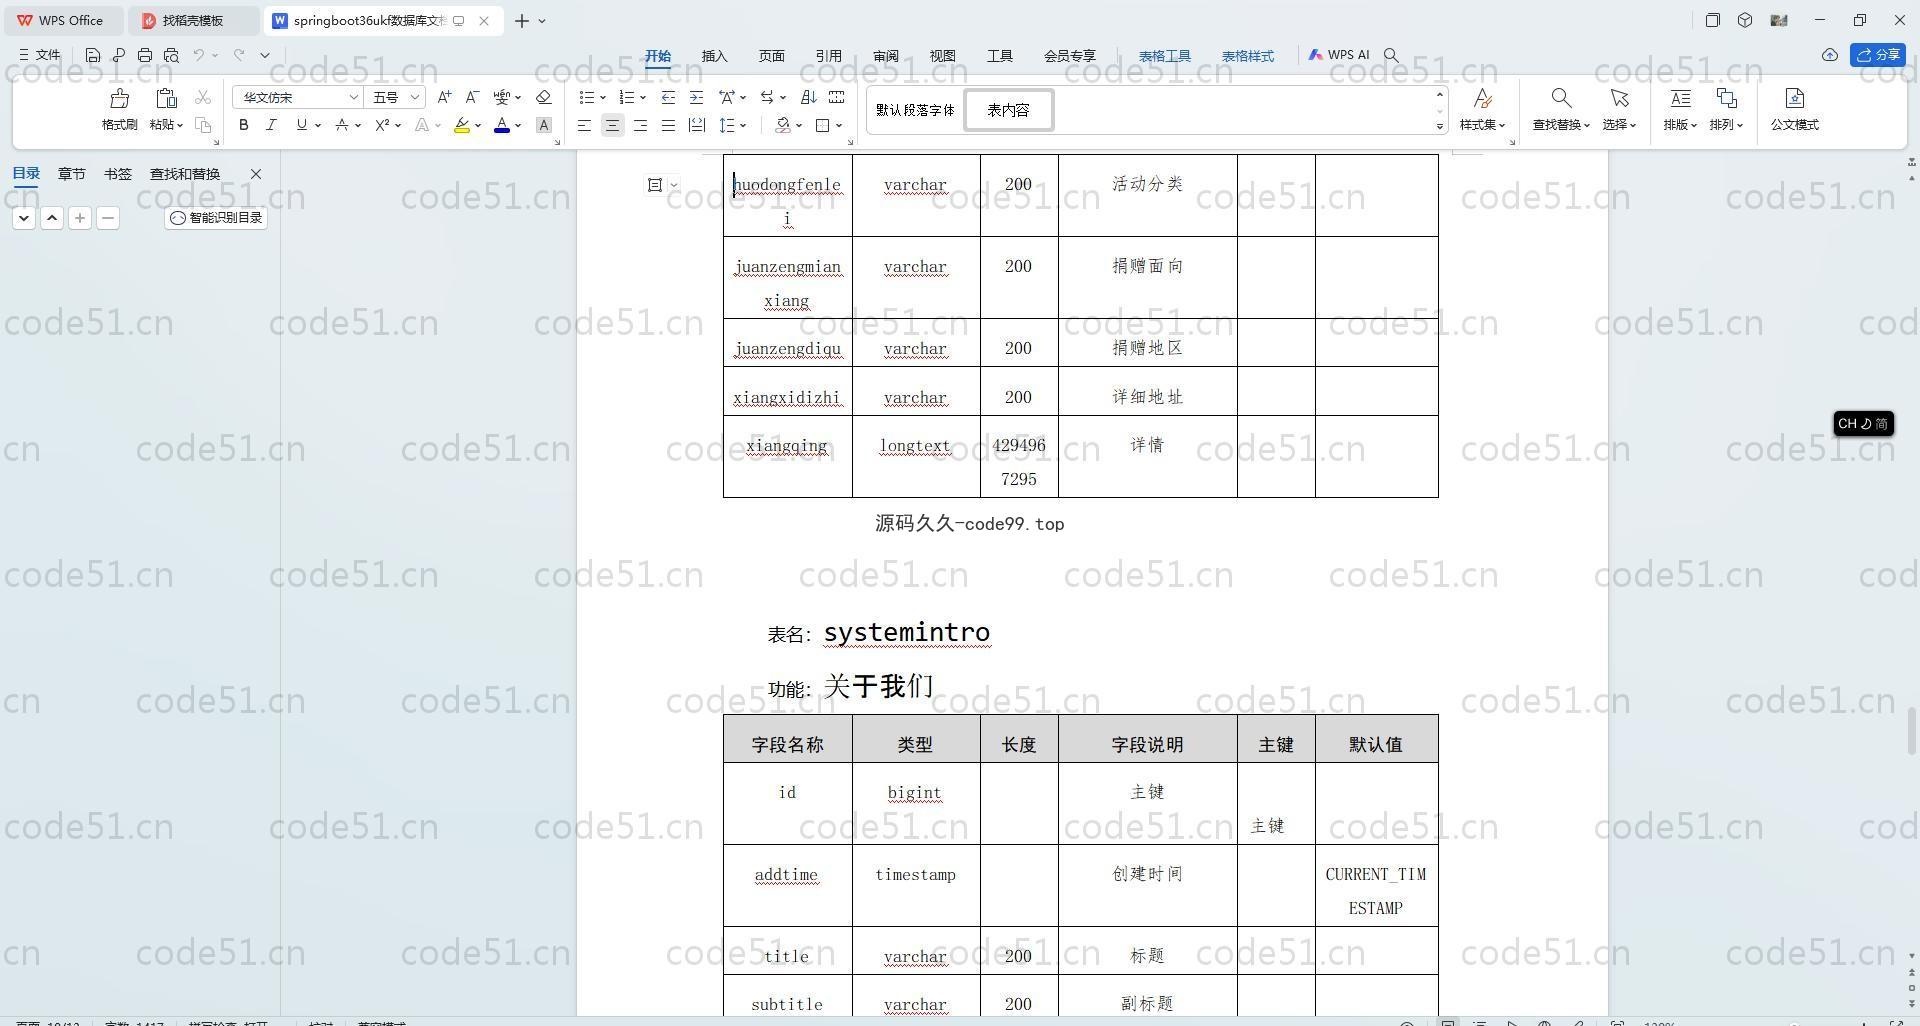Click the distributed alignment icon
The image size is (1920, 1026).
(697, 125)
